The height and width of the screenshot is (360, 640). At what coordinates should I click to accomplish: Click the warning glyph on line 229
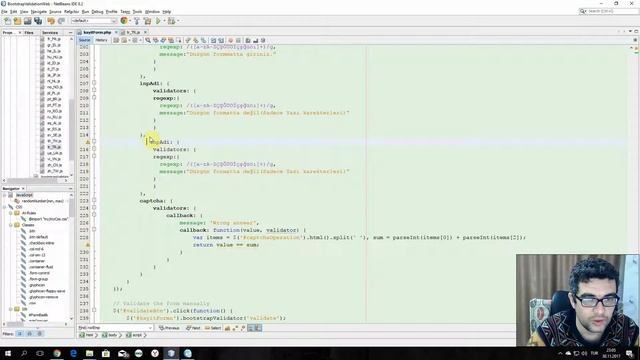87,245
